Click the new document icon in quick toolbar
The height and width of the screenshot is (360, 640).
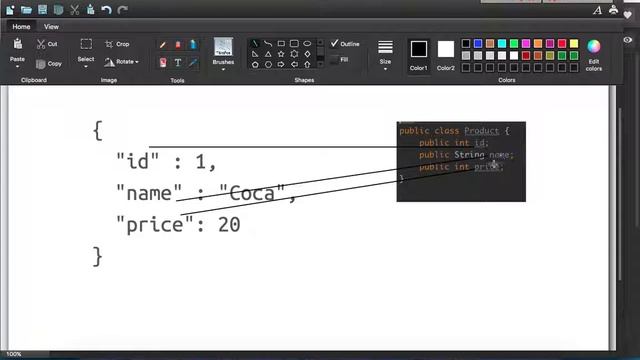click(x=10, y=10)
